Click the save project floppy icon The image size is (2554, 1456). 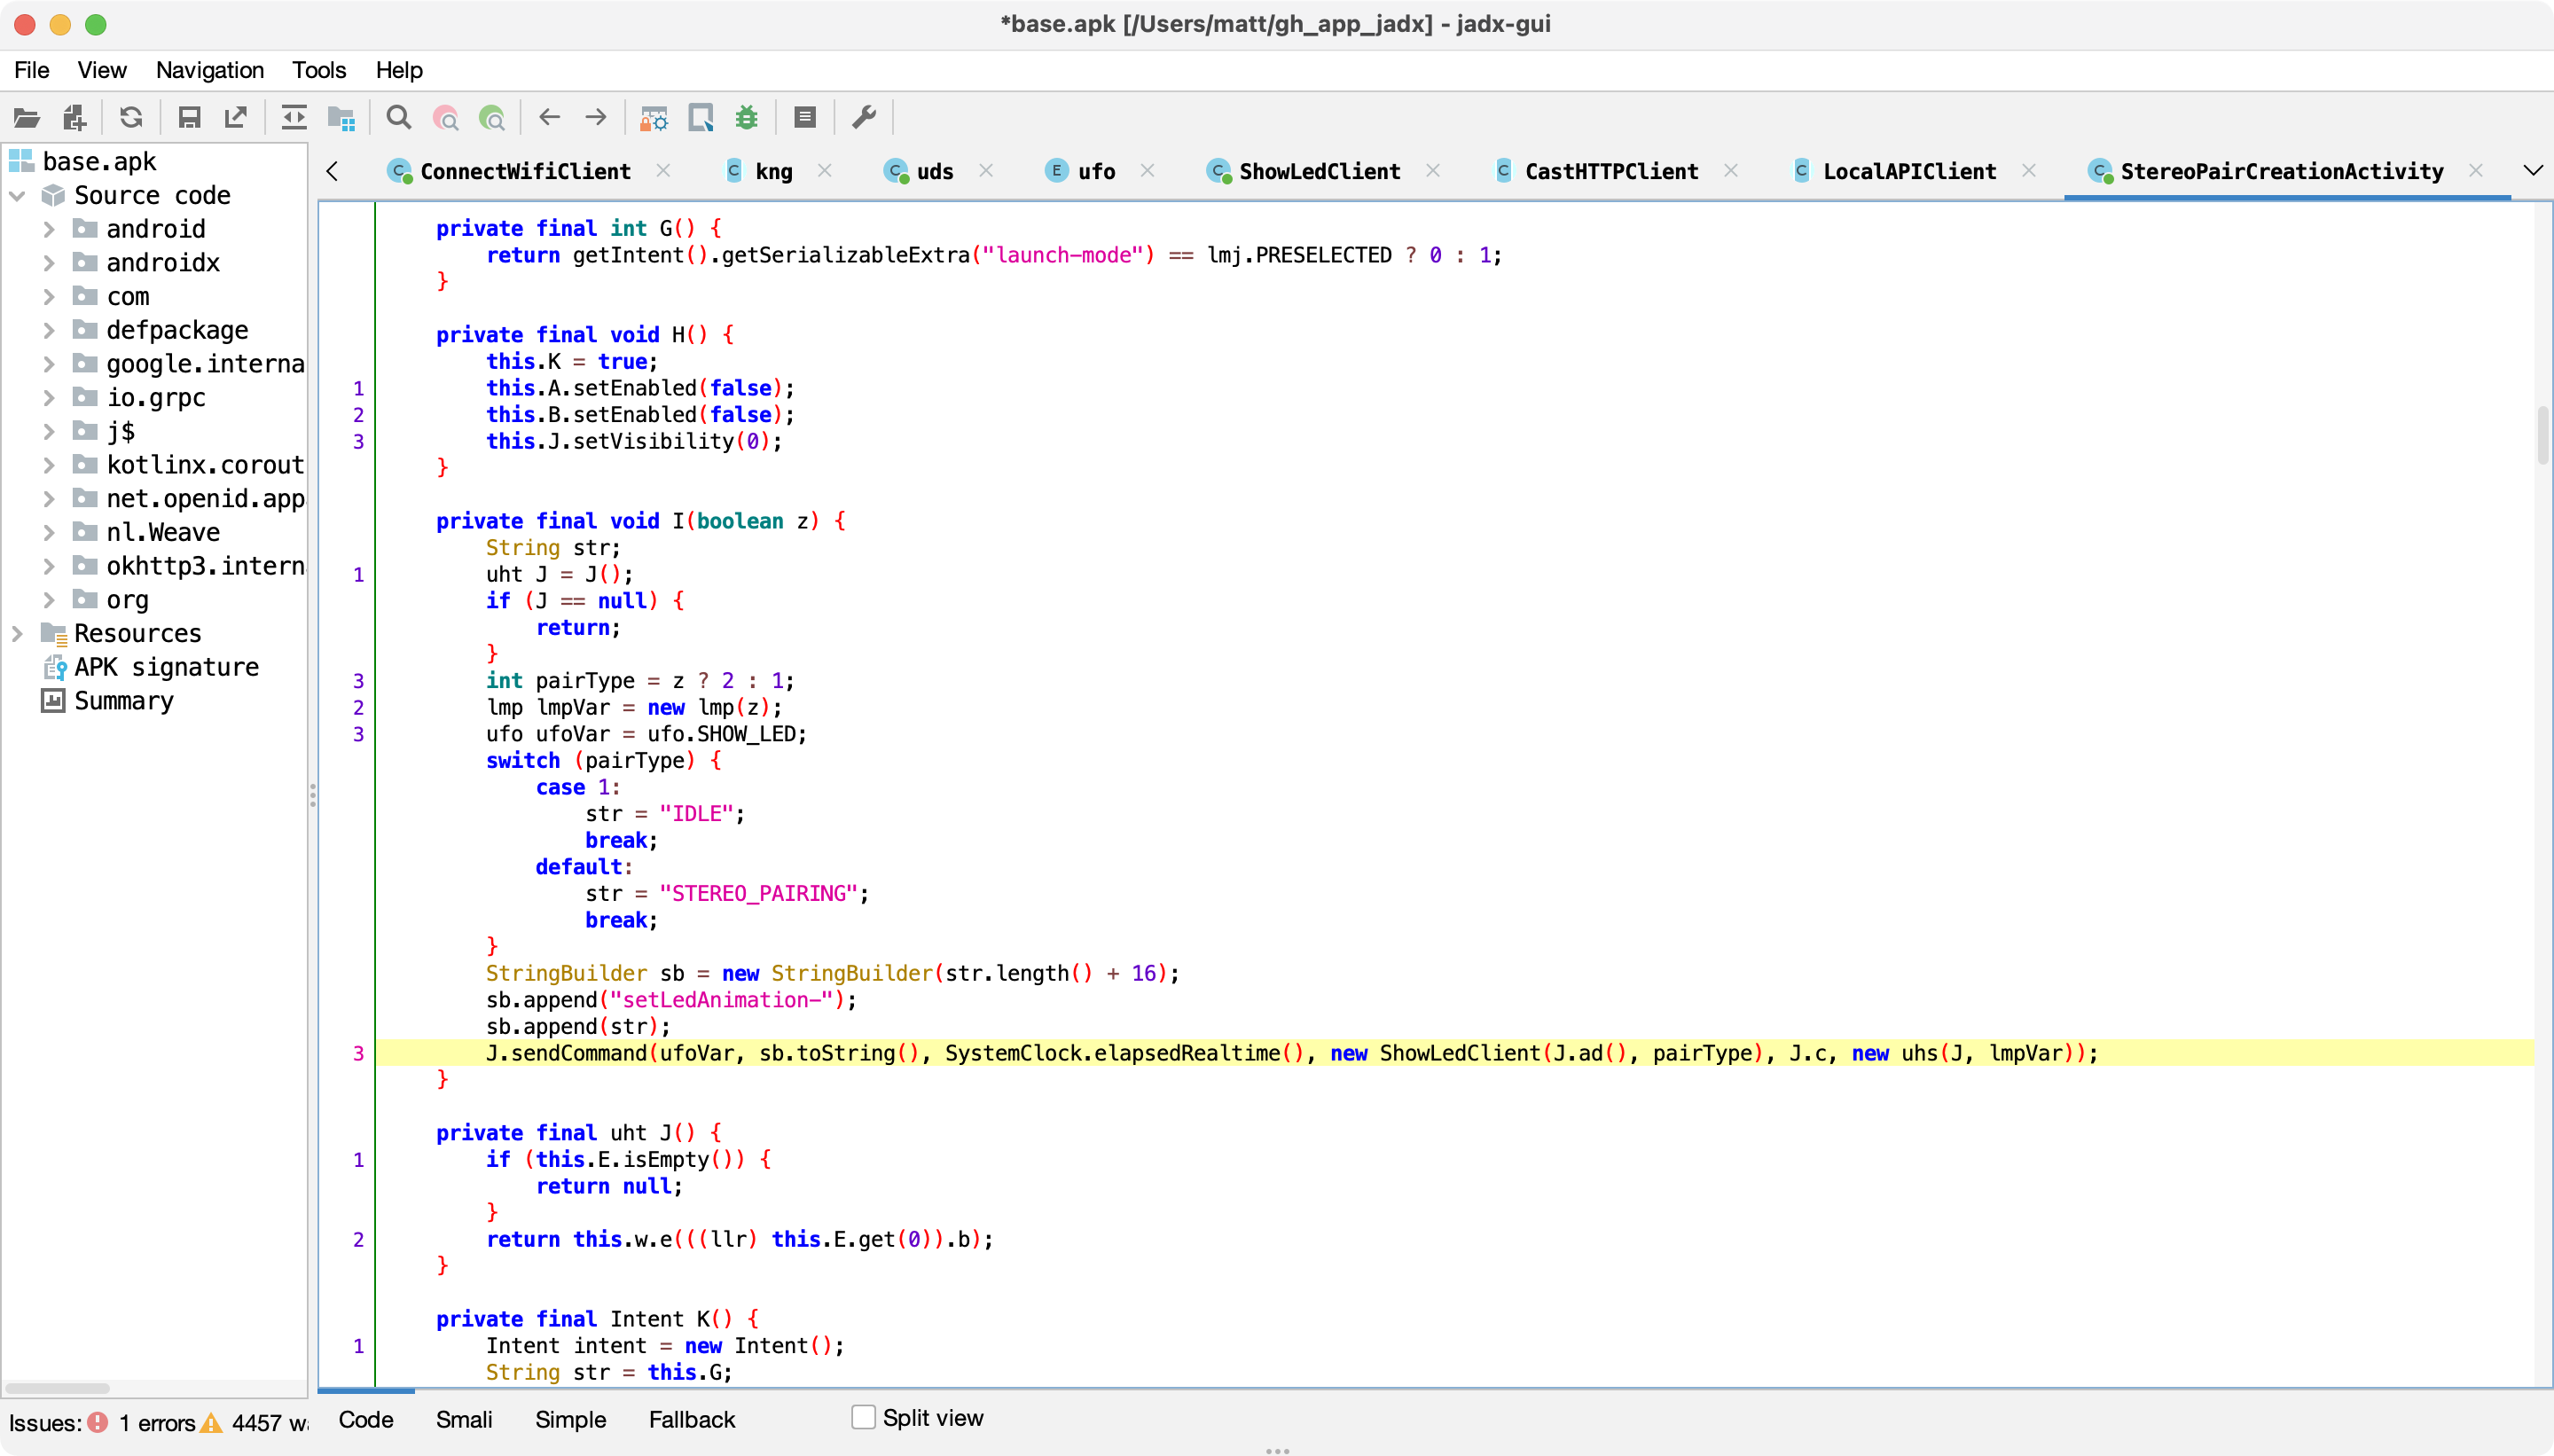(189, 118)
